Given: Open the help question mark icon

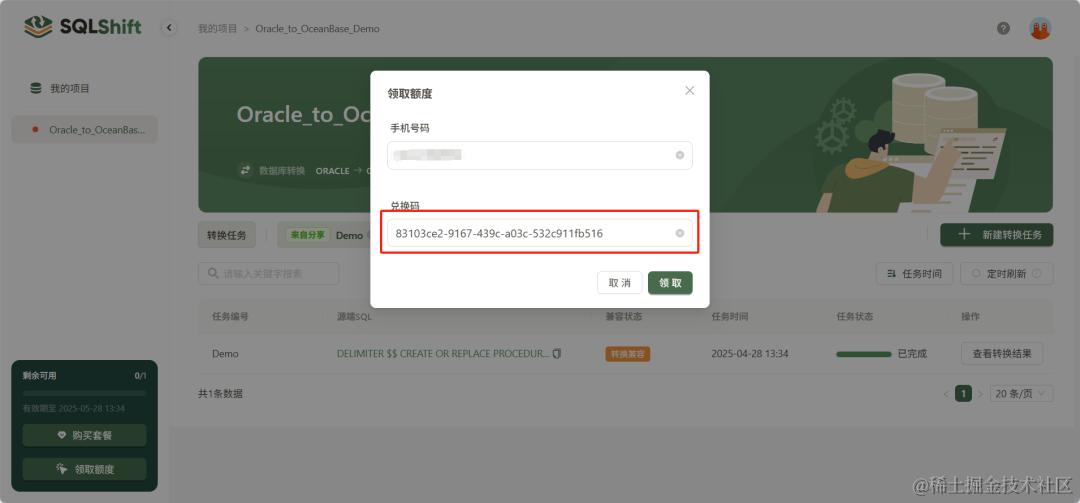Looking at the screenshot, I should click(x=1004, y=29).
